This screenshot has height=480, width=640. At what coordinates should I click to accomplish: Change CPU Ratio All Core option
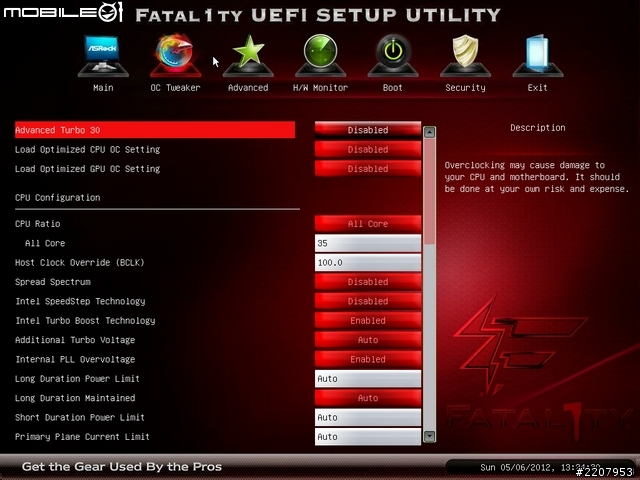click(368, 224)
